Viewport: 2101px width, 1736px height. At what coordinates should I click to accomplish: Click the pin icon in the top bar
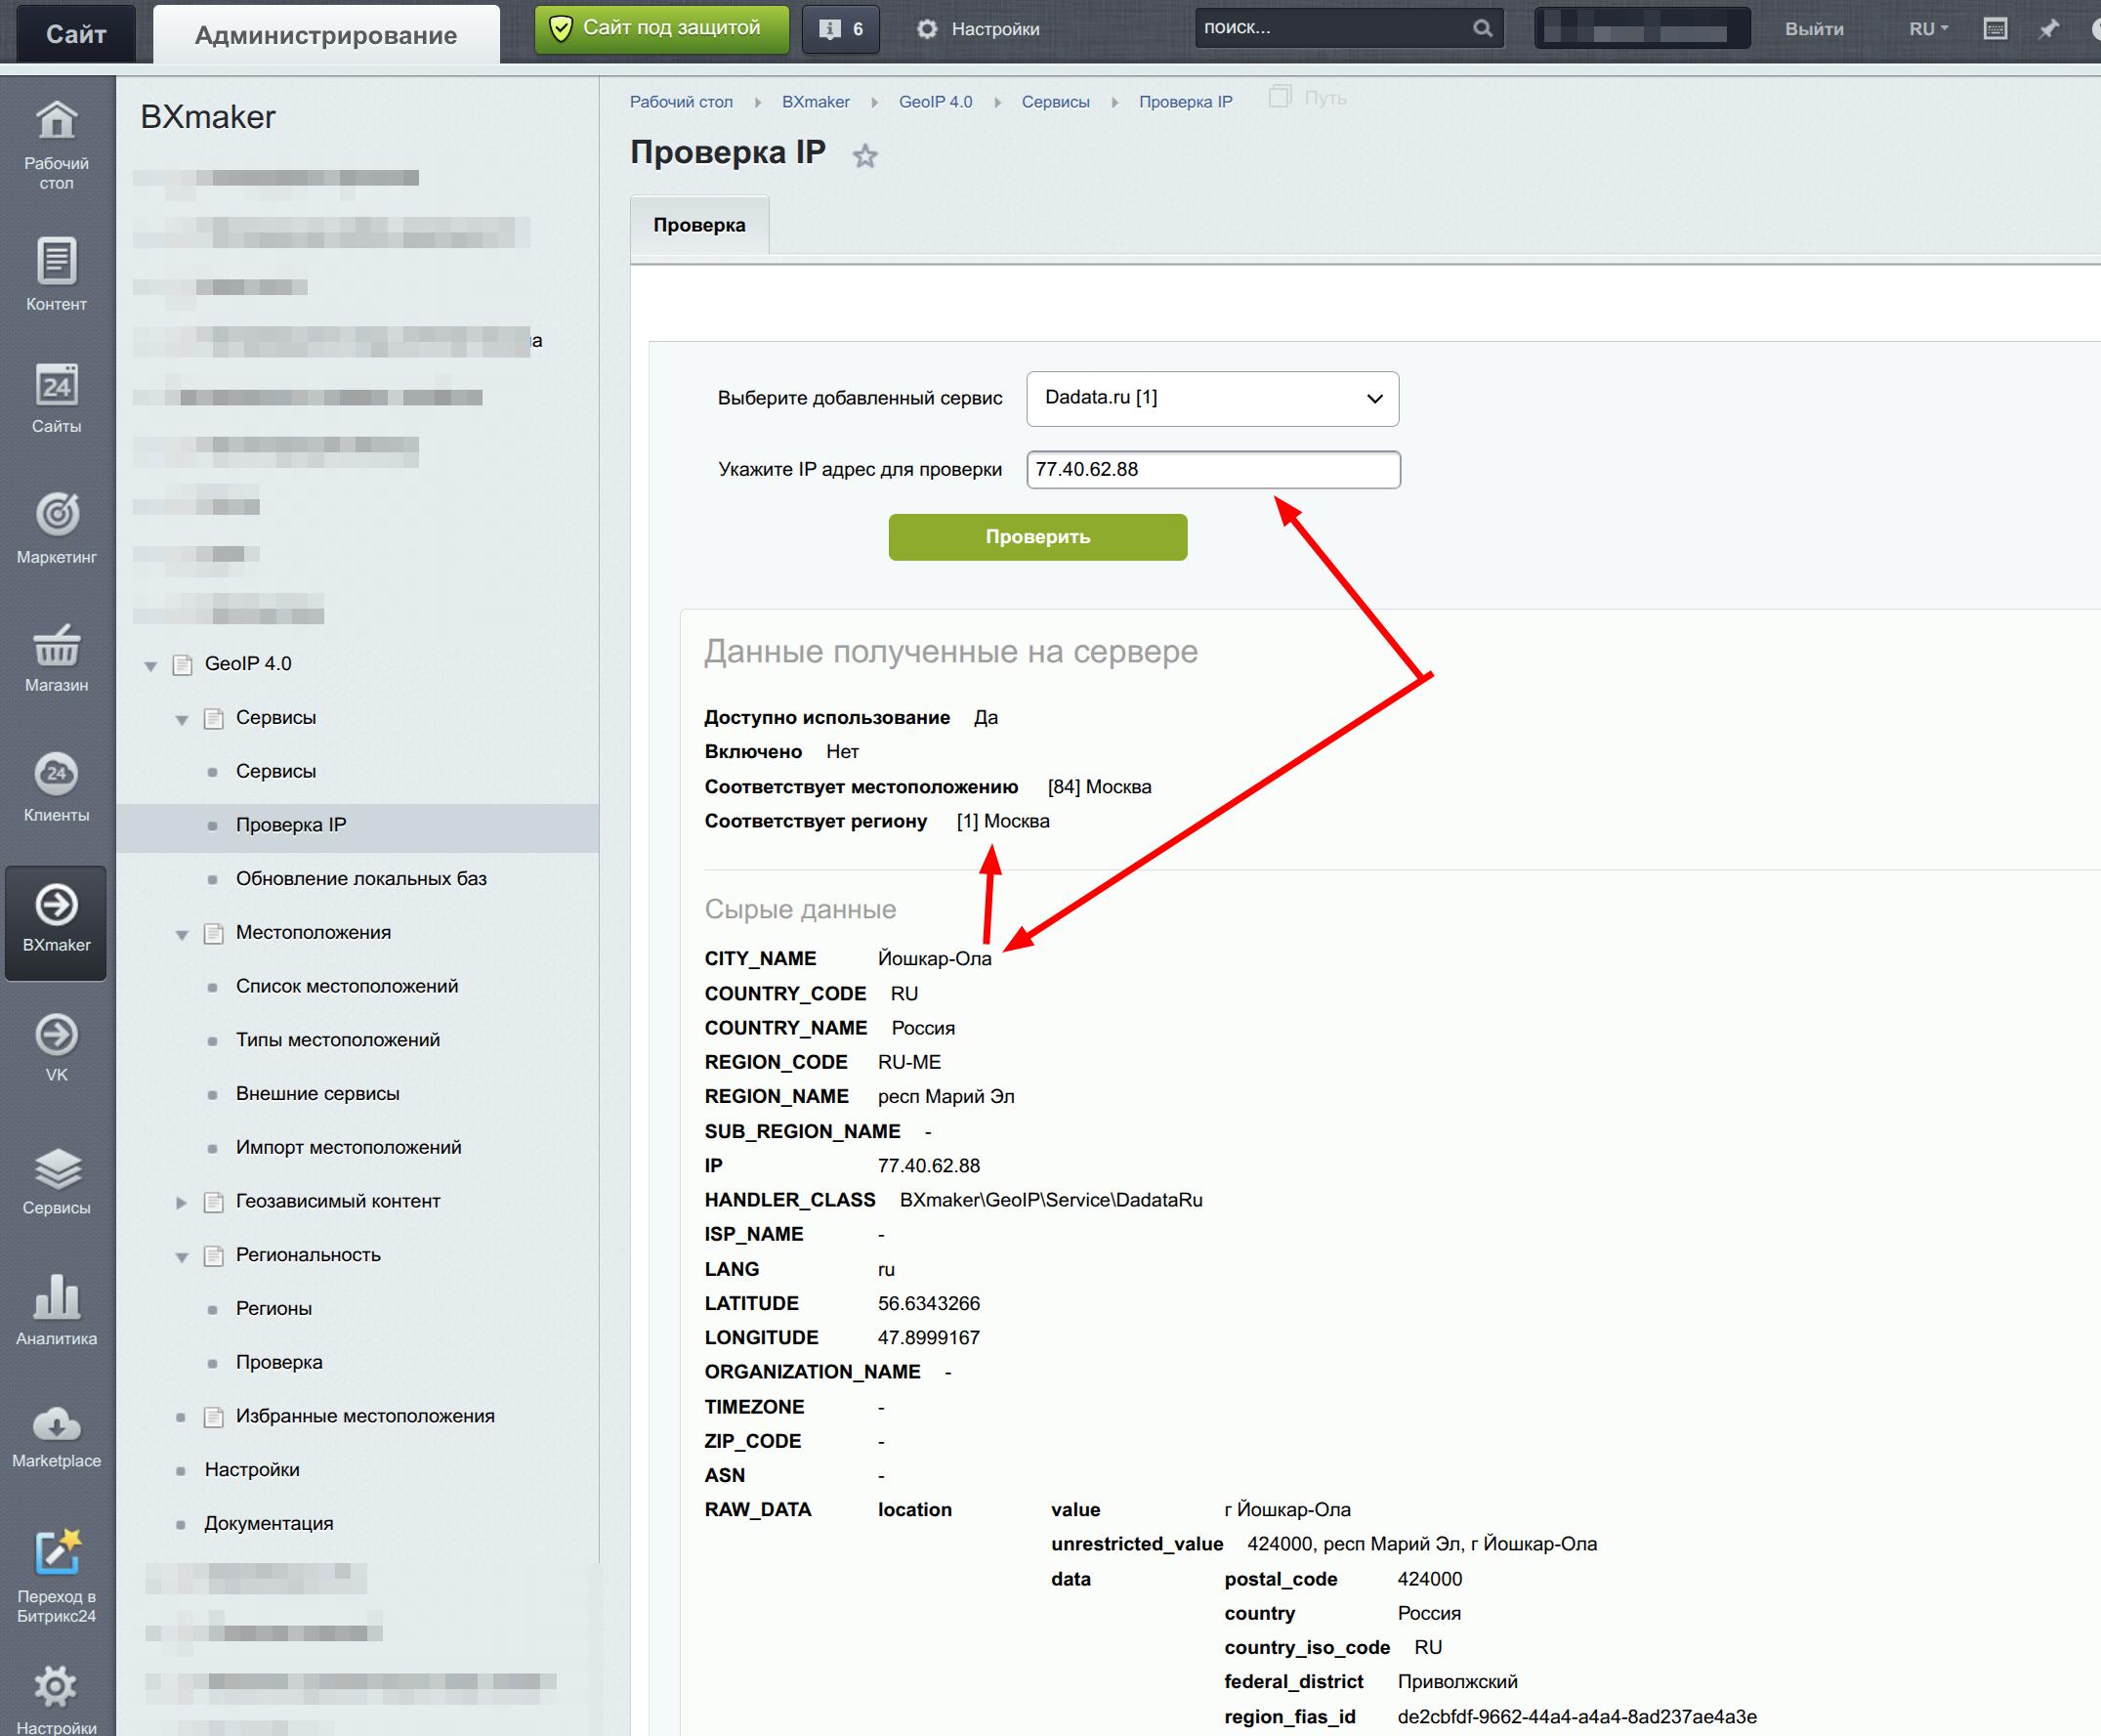[x=2049, y=29]
